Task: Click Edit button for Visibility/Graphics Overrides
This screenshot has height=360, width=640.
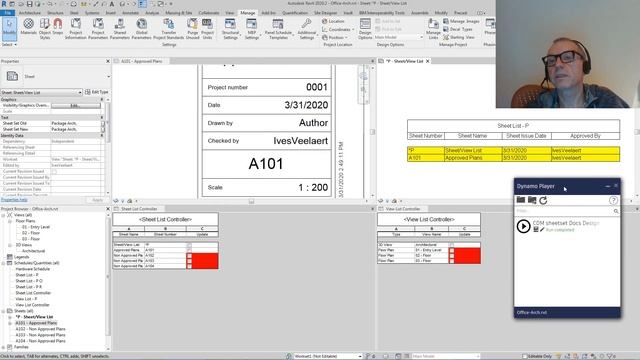Action: click(76, 106)
